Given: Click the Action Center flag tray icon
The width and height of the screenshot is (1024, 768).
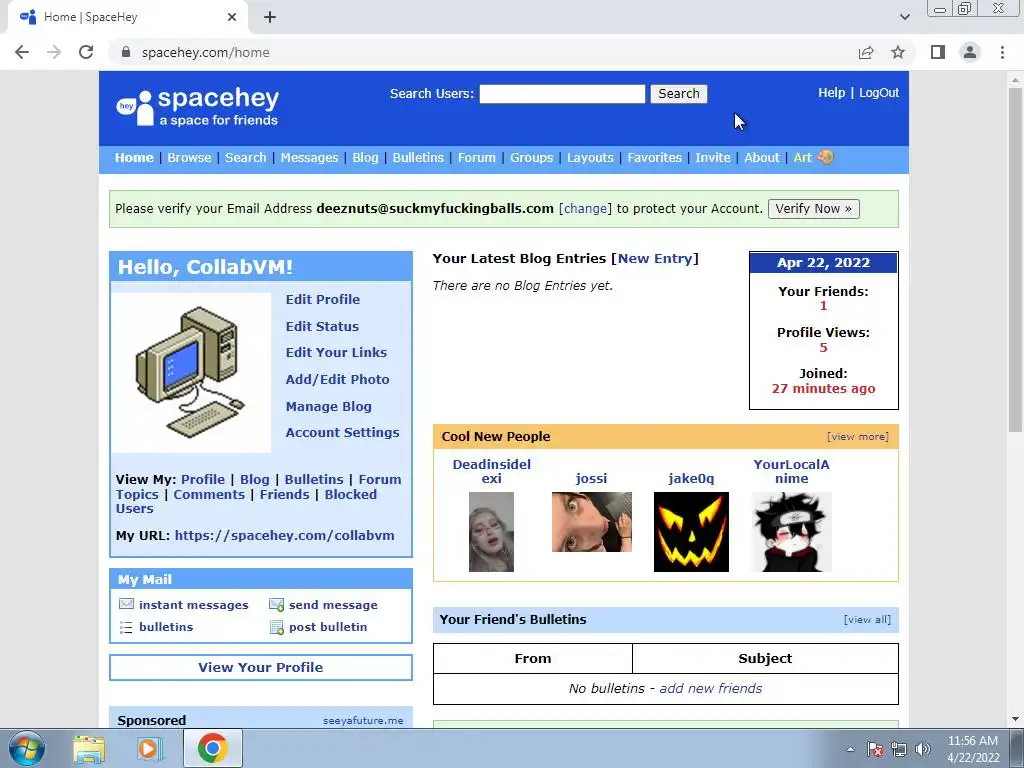Looking at the screenshot, I should click(x=874, y=749).
